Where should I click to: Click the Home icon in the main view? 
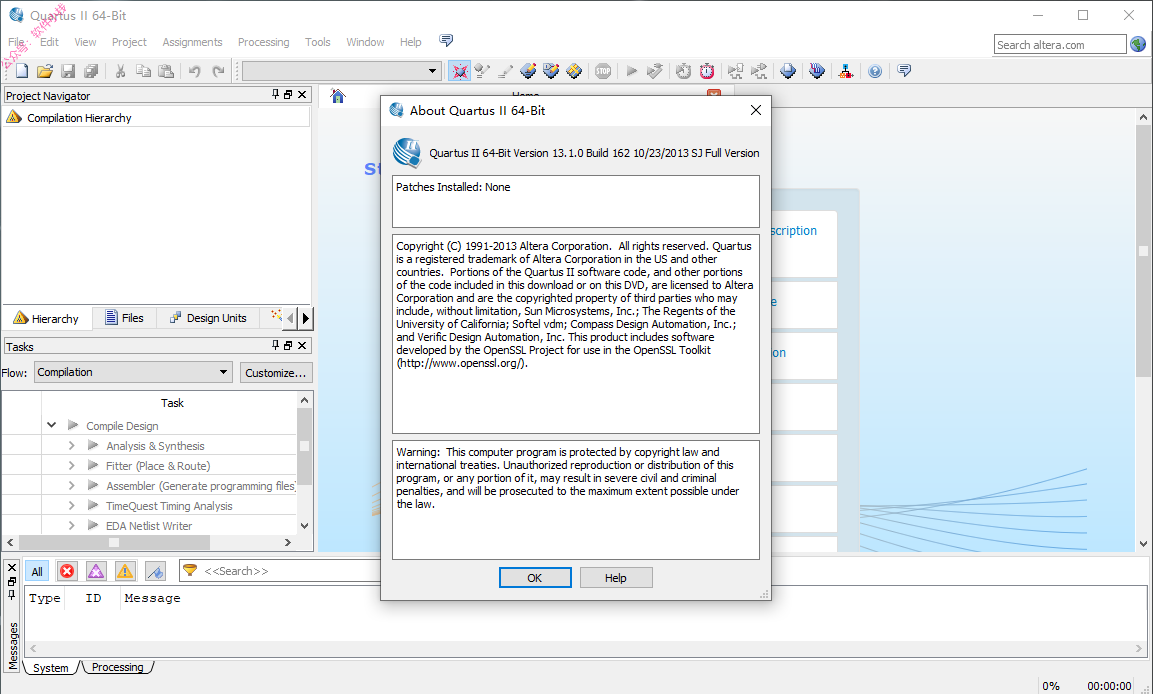[338, 96]
